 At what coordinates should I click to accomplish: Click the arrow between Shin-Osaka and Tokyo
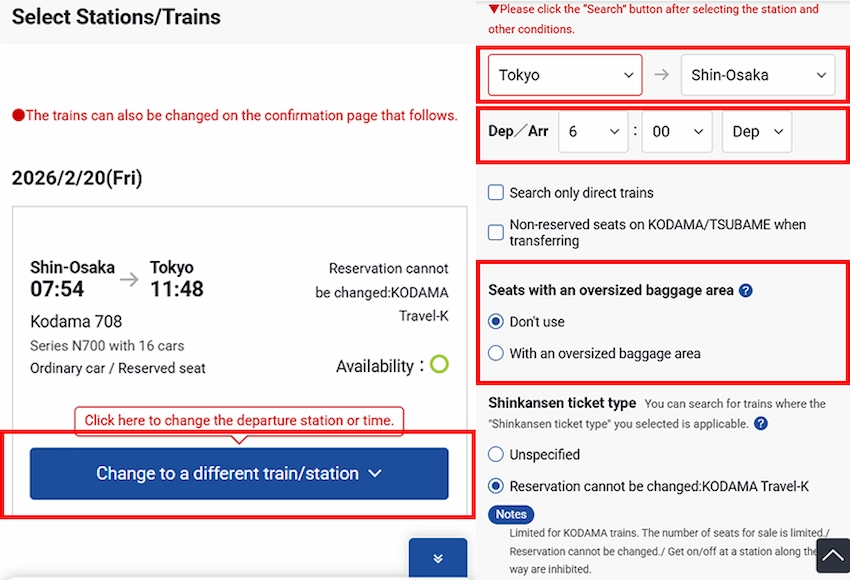pos(130,279)
